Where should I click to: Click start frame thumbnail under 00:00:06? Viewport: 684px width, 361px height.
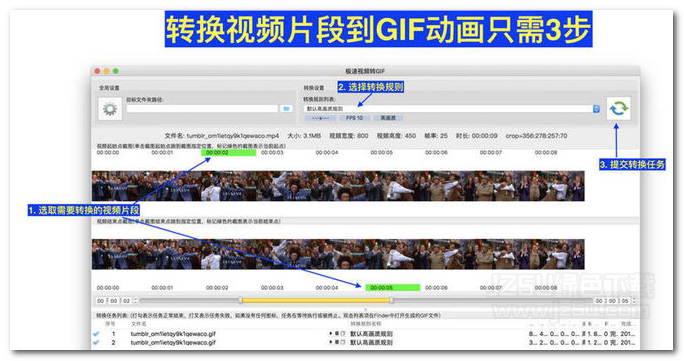coord(448,186)
